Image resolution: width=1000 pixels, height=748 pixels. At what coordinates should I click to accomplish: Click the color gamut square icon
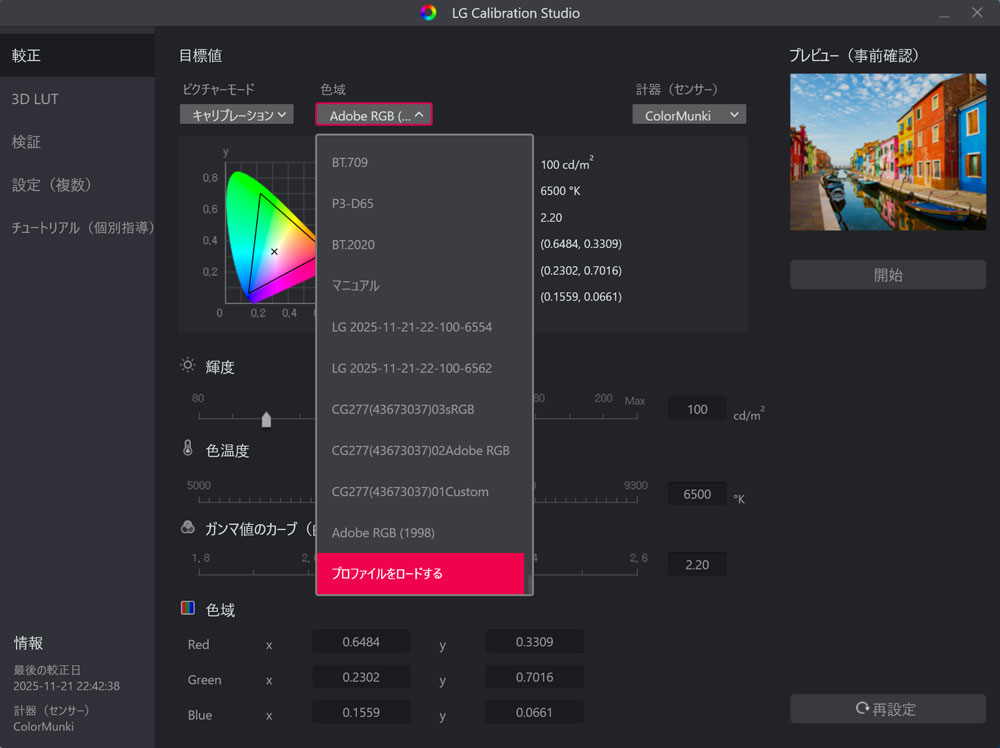pos(187,608)
